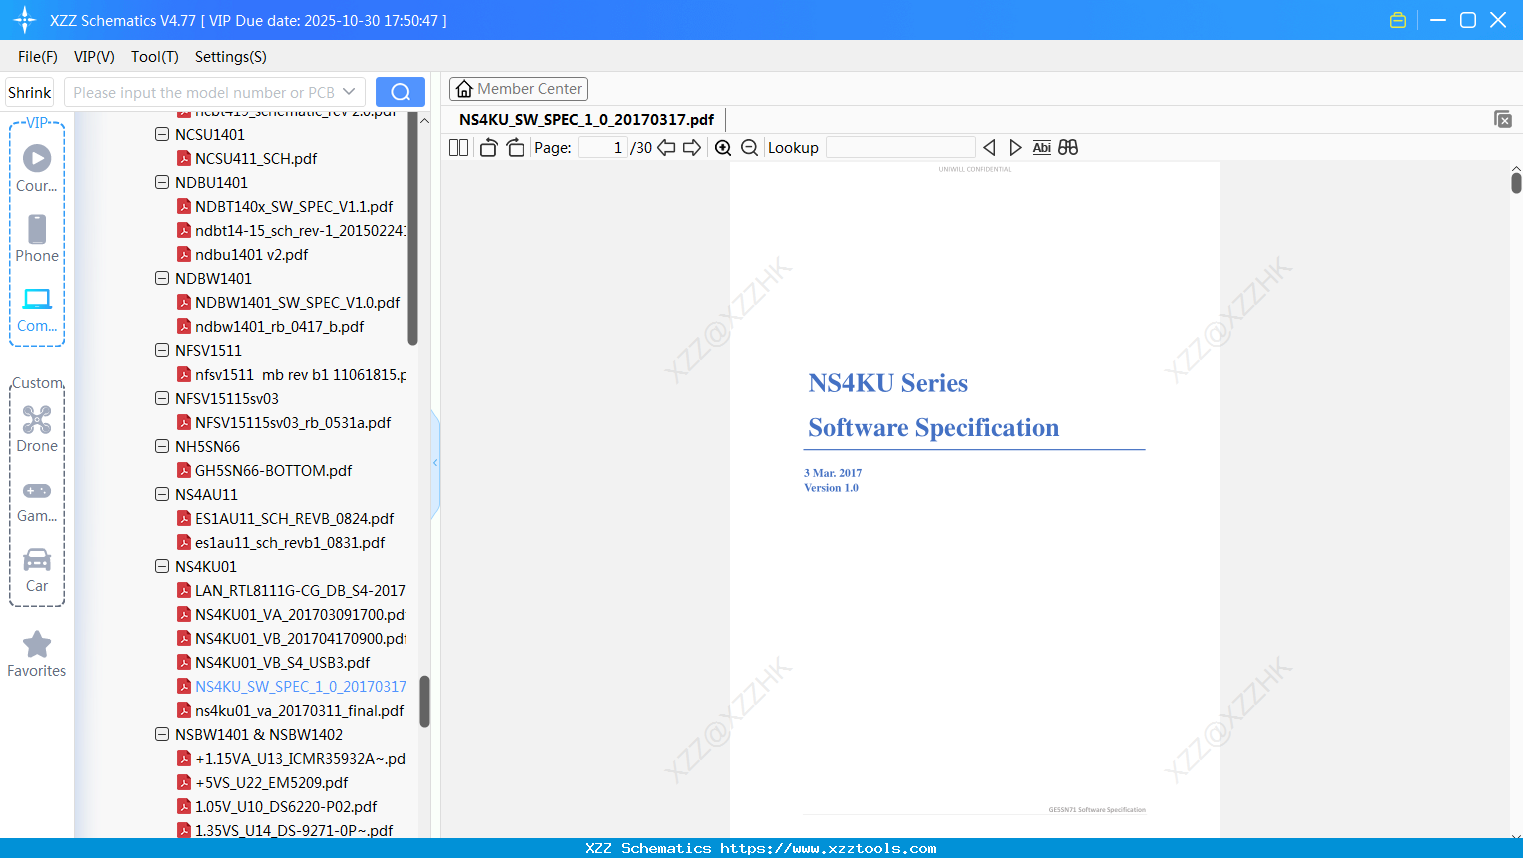
Task: Toggle the two-page view icon
Action: [x=458, y=147]
